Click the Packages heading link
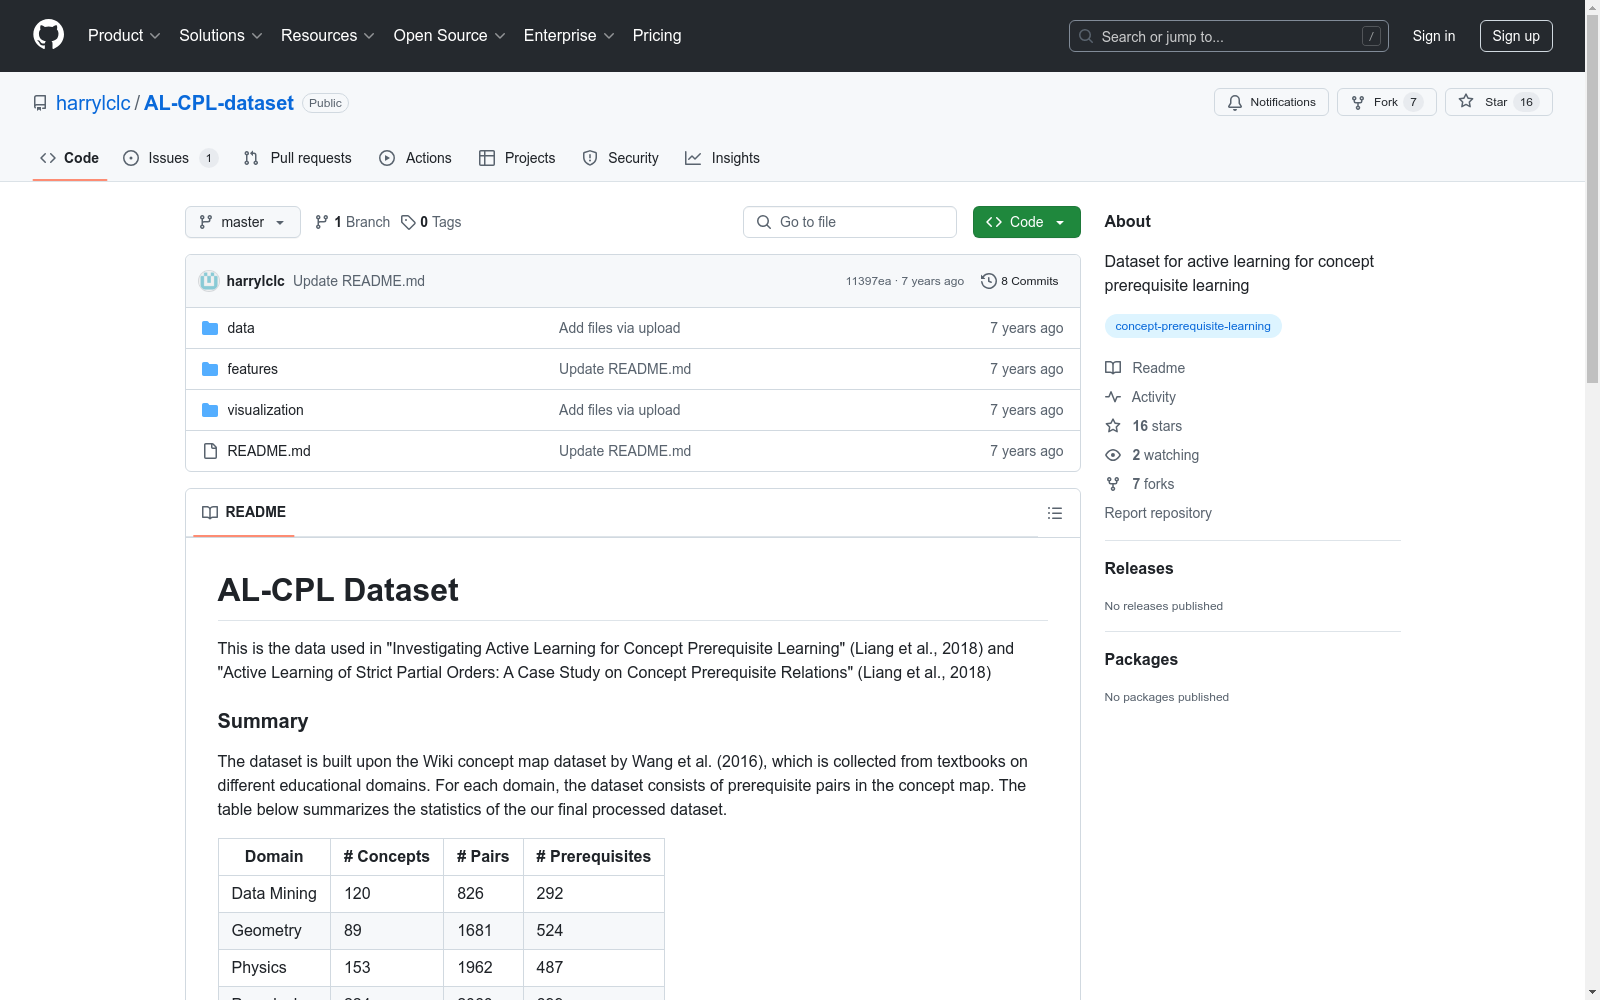The image size is (1600, 1000). click(1141, 659)
